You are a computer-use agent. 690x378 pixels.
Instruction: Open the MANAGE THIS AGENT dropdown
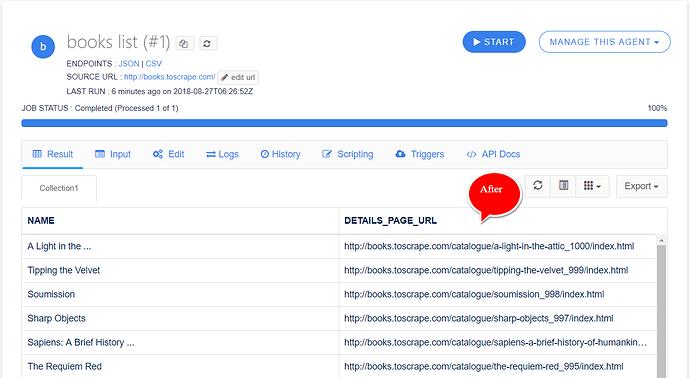click(x=604, y=42)
